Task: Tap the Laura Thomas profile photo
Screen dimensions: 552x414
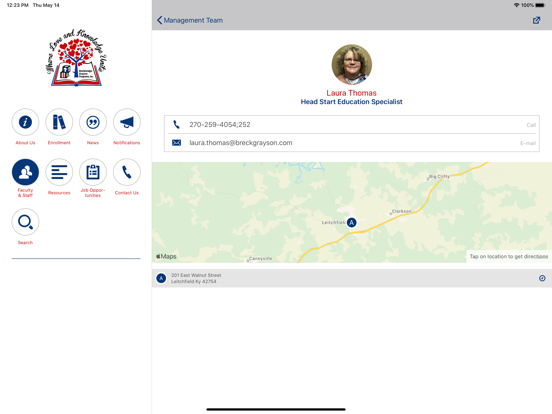Action: [352, 64]
